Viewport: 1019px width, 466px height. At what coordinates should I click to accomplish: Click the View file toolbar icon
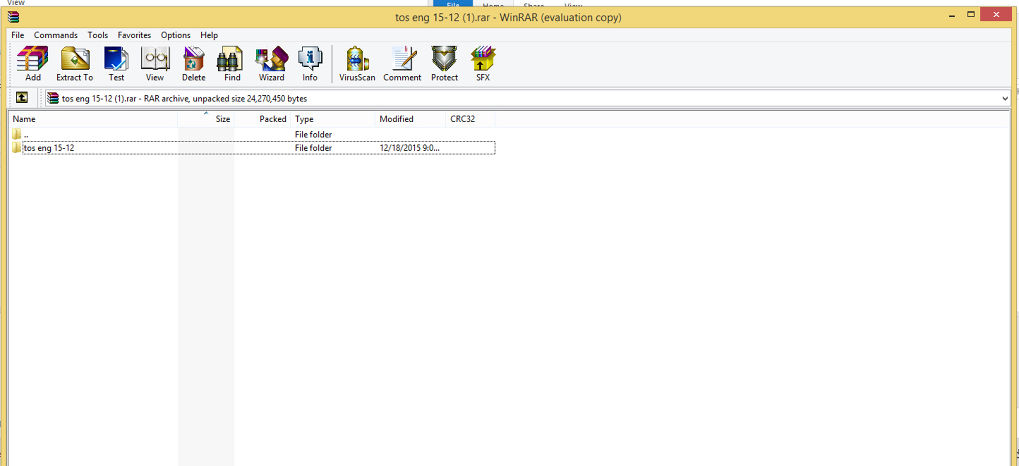(154, 63)
